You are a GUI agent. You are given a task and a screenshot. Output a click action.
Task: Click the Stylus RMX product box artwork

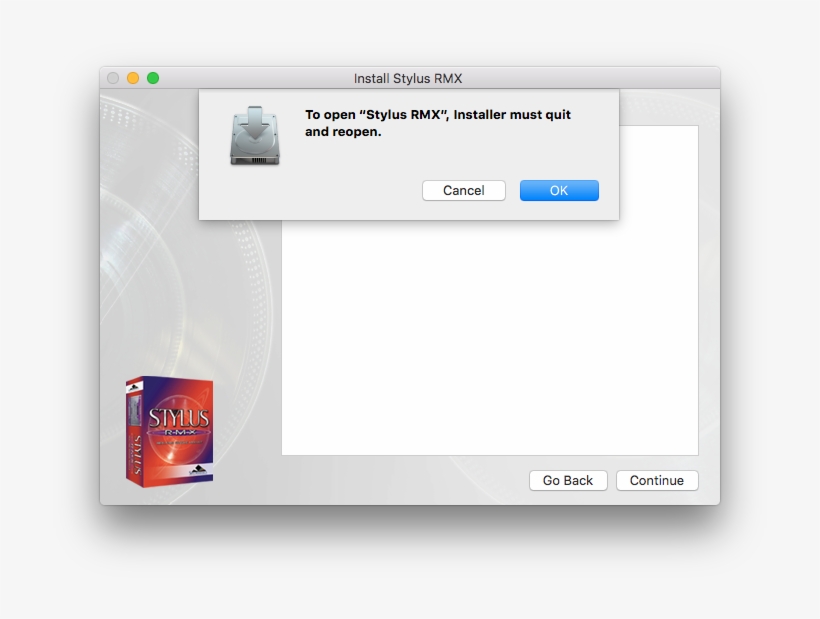[170, 430]
